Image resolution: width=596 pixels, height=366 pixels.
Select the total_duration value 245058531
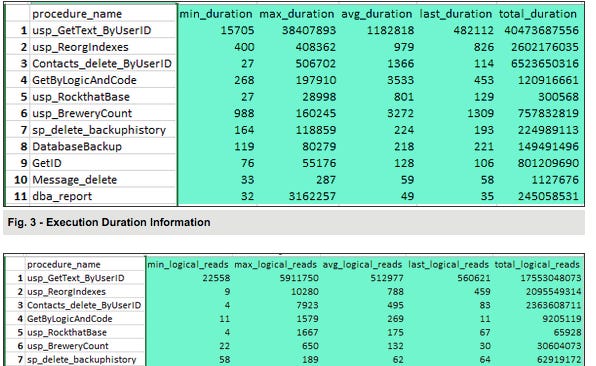(548, 196)
